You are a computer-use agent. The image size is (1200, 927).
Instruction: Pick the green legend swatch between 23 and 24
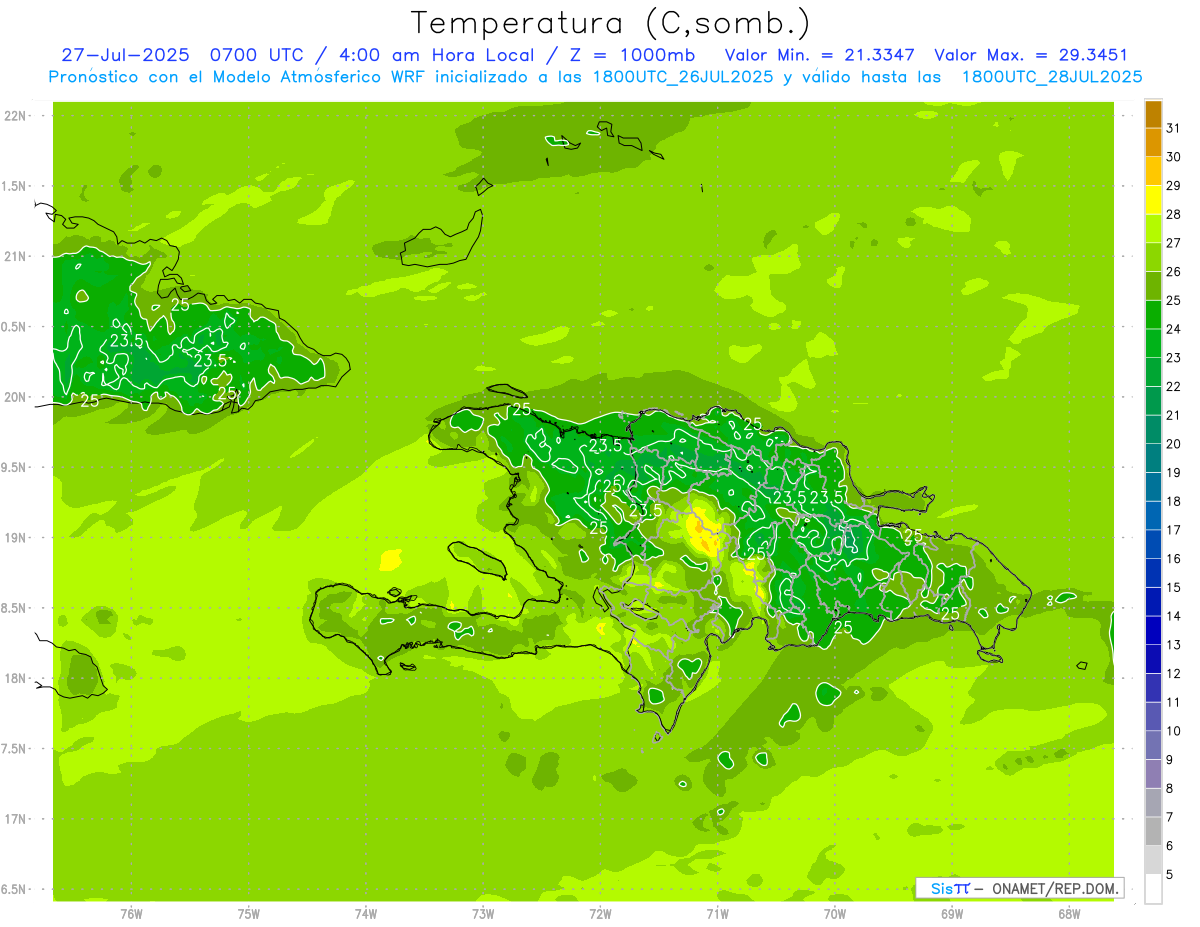(x=1154, y=343)
